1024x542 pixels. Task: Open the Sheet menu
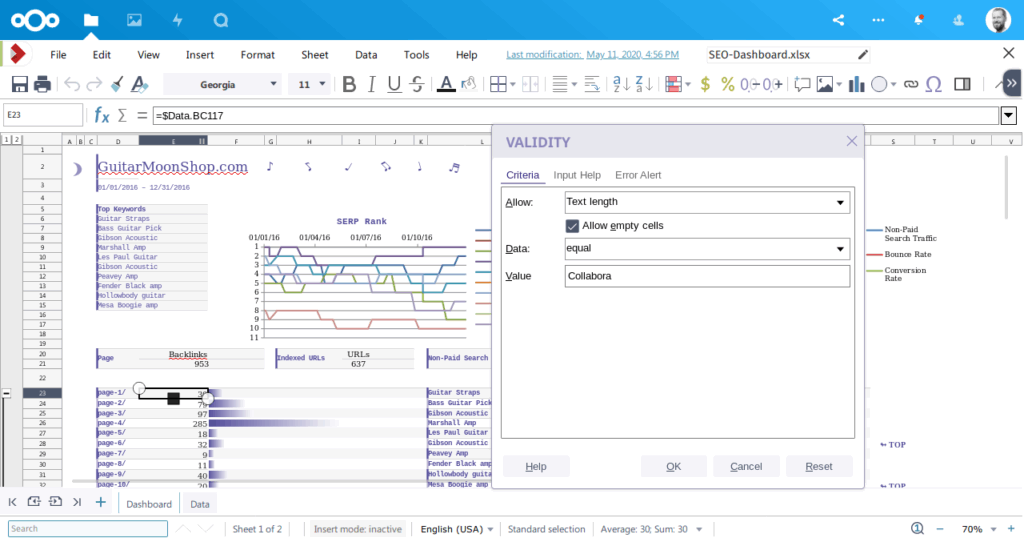point(314,55)
